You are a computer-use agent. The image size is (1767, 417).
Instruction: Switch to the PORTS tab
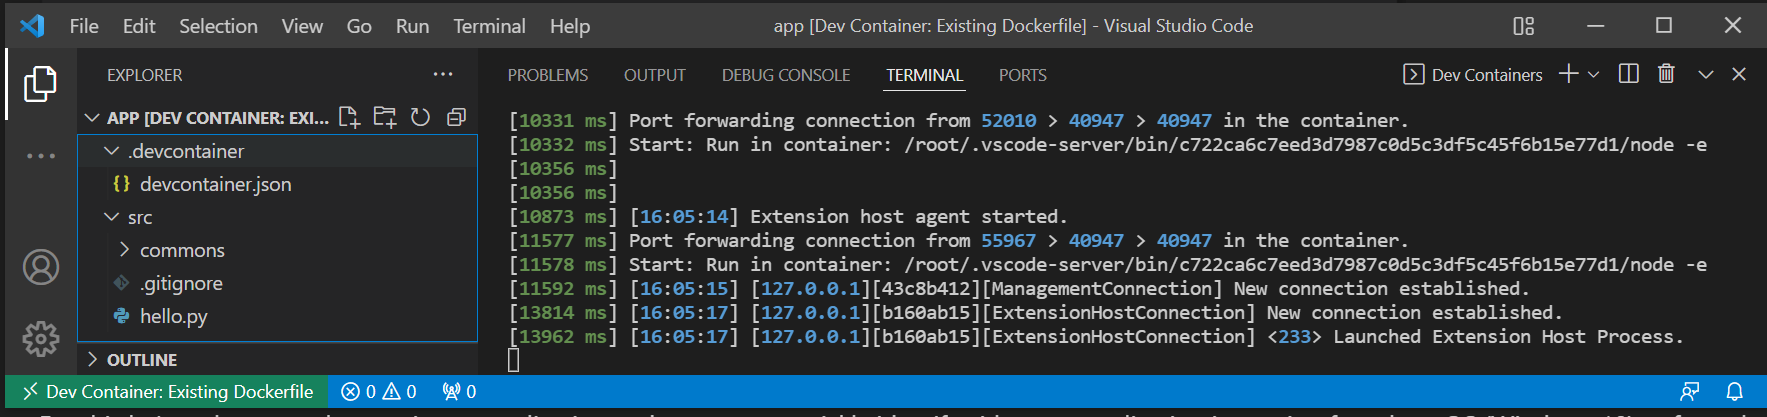[x=1022, y=75]
